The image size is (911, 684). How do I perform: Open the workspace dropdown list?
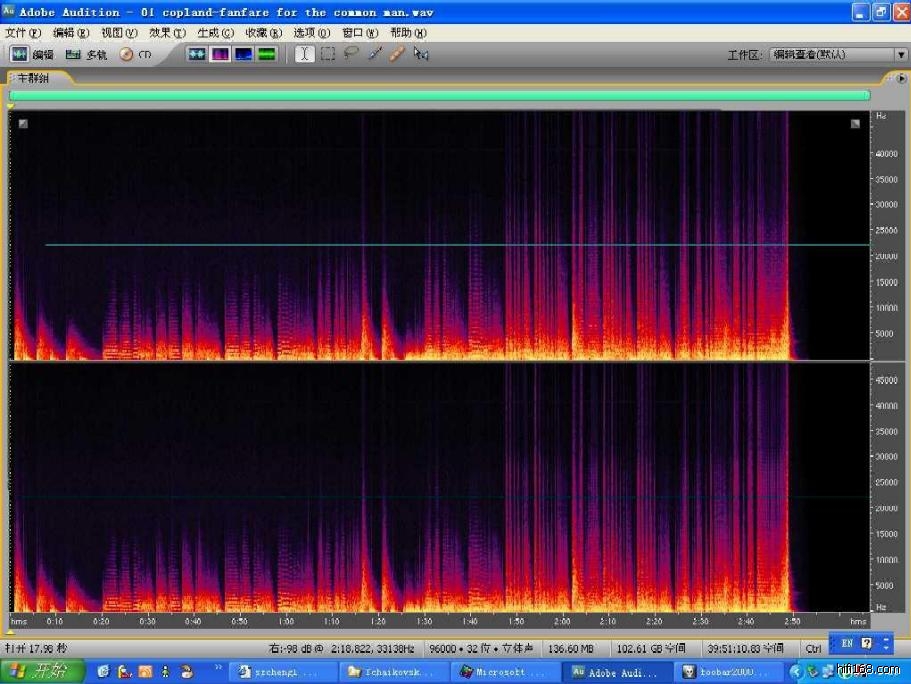pyautogui.click(x=900, y=55)
